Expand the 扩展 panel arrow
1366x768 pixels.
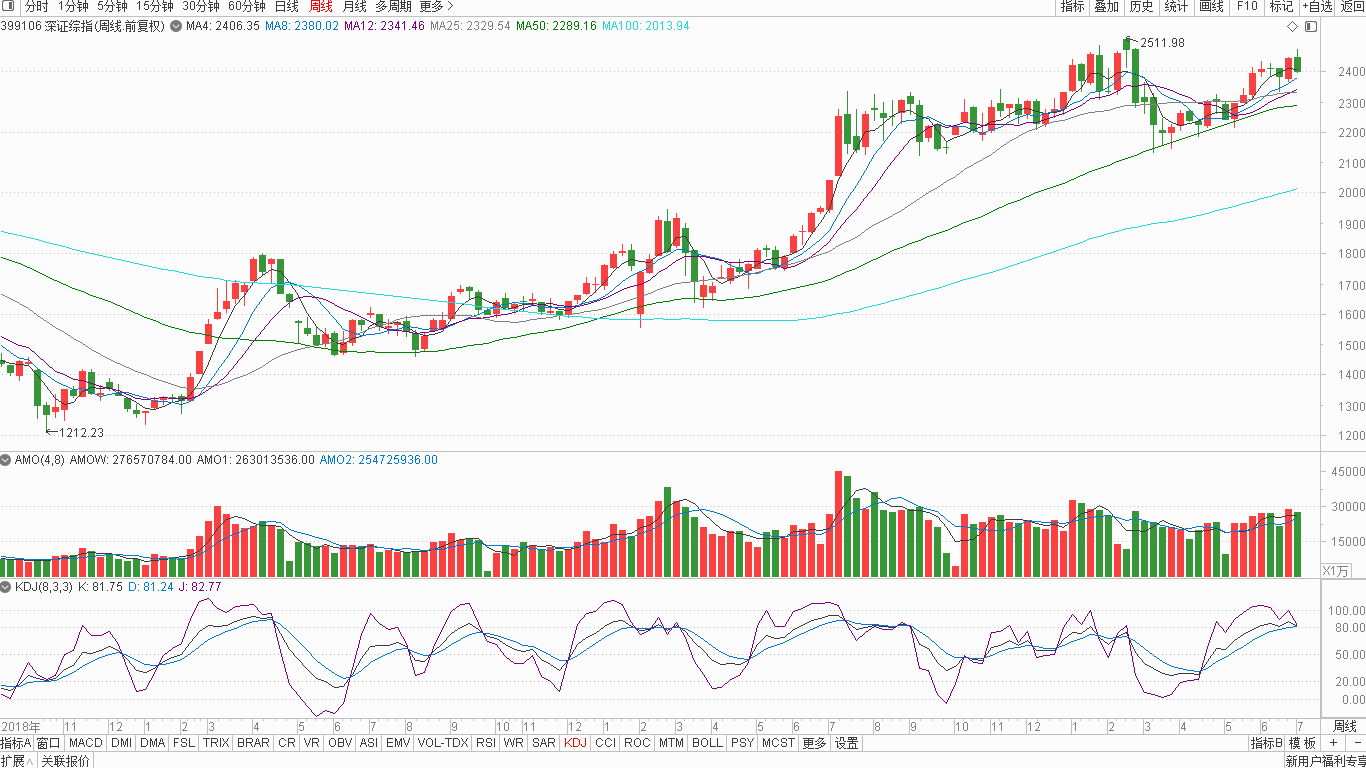point(31,761)
